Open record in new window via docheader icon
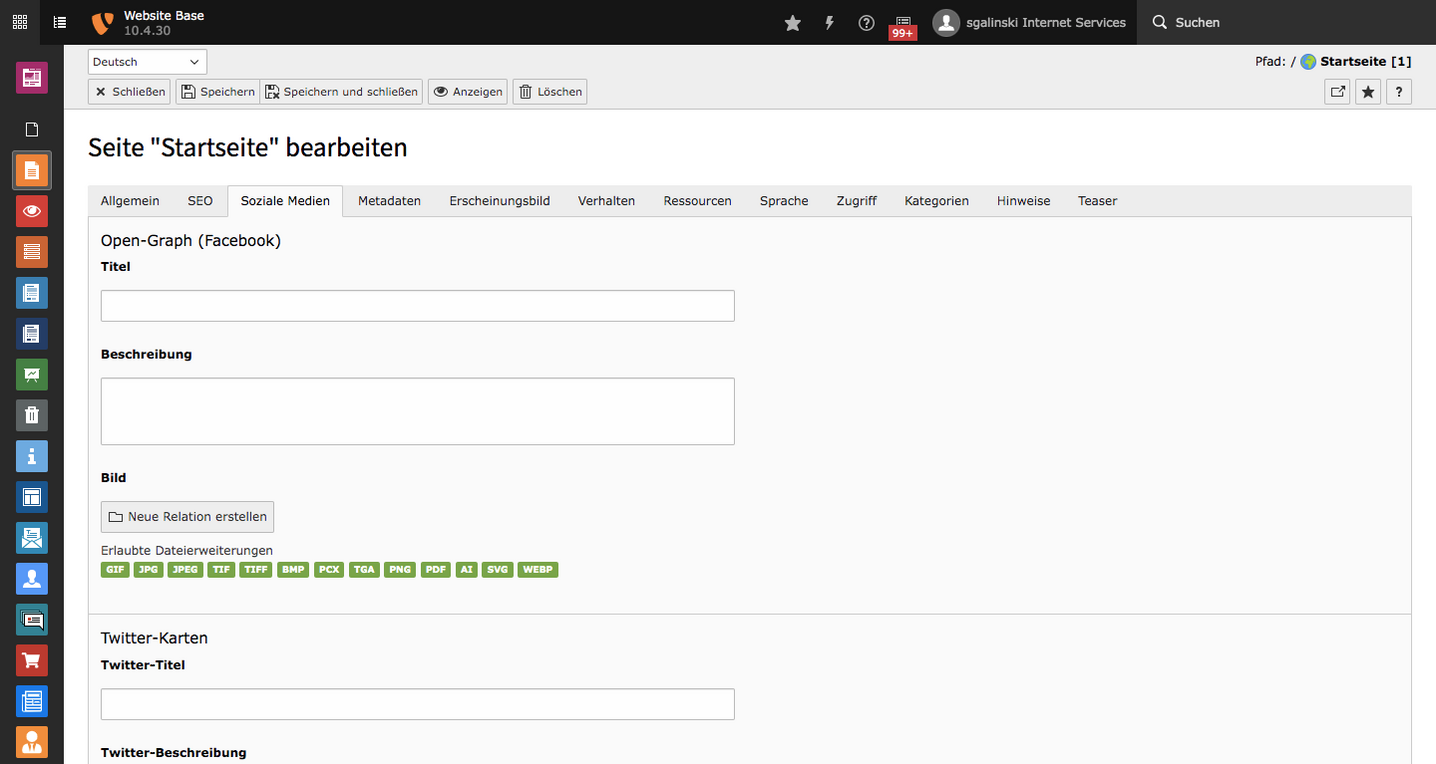Viewport: 1436px width, 764px height. pyautogui.click(x=1337, y=91)
